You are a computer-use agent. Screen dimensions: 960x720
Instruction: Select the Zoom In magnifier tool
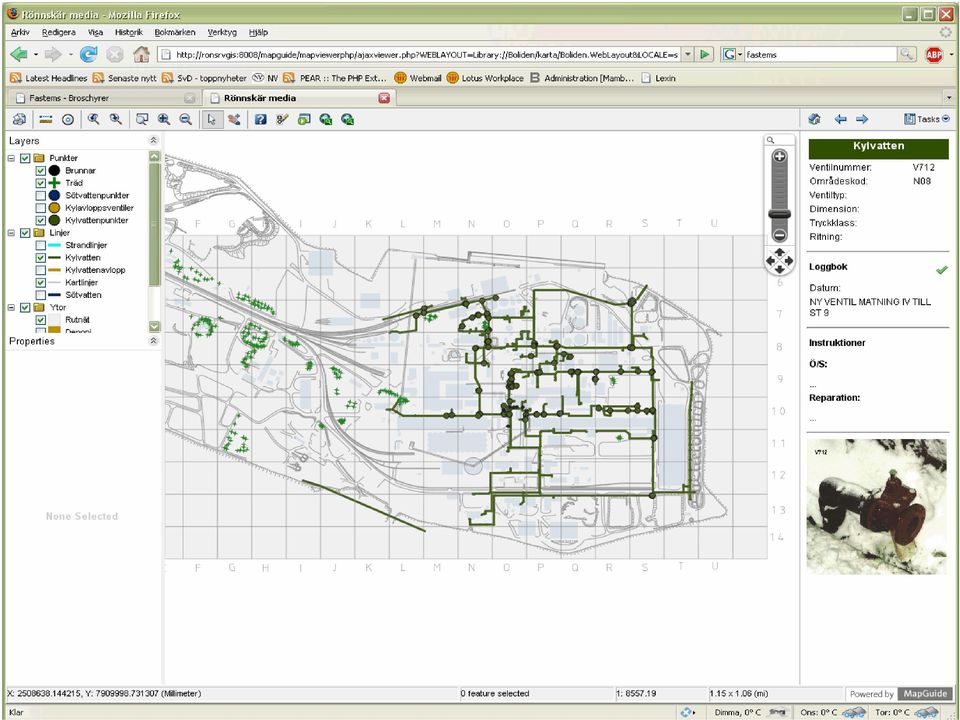pyautogui.click(x=163, y=119)
